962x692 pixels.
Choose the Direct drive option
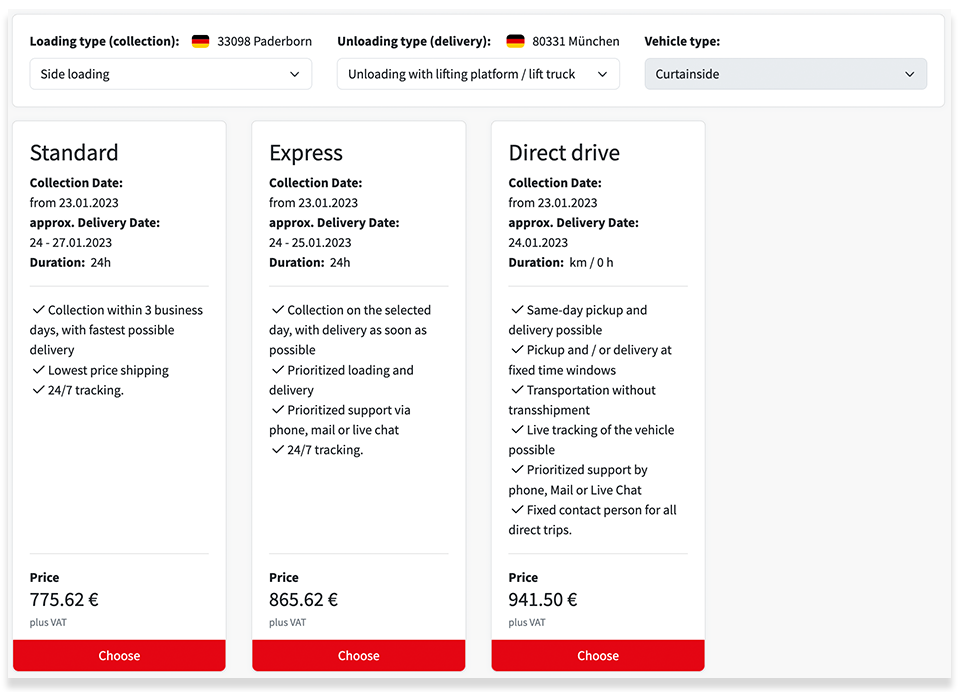(598, 655)
